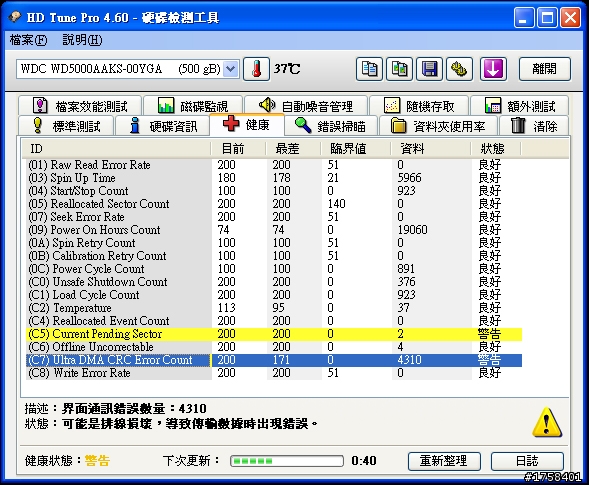Click the HD Tune title bar icon
Viewport: 589px width, 485px height.
(15, 17)
